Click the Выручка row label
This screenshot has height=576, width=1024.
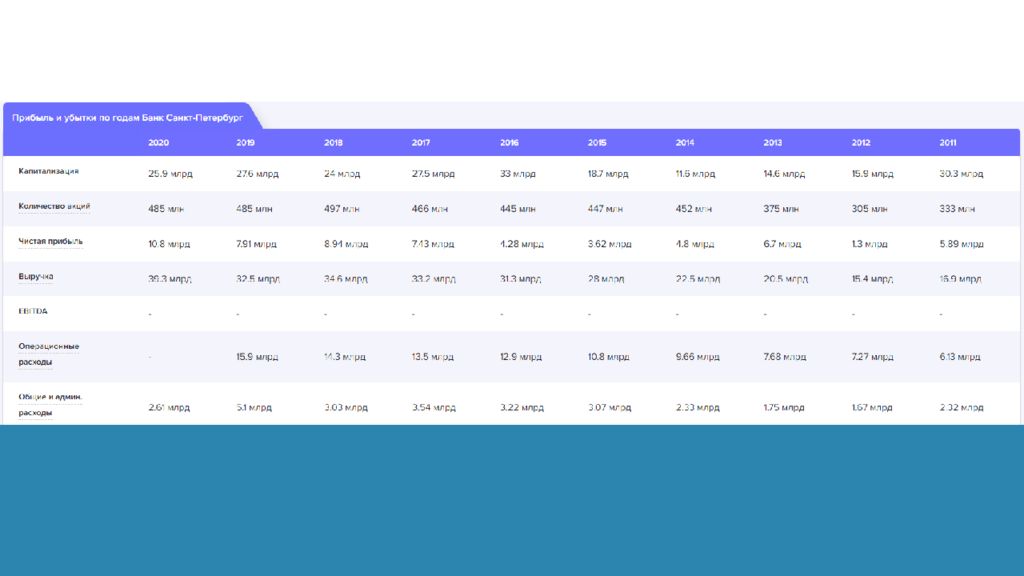click(36, 277)
